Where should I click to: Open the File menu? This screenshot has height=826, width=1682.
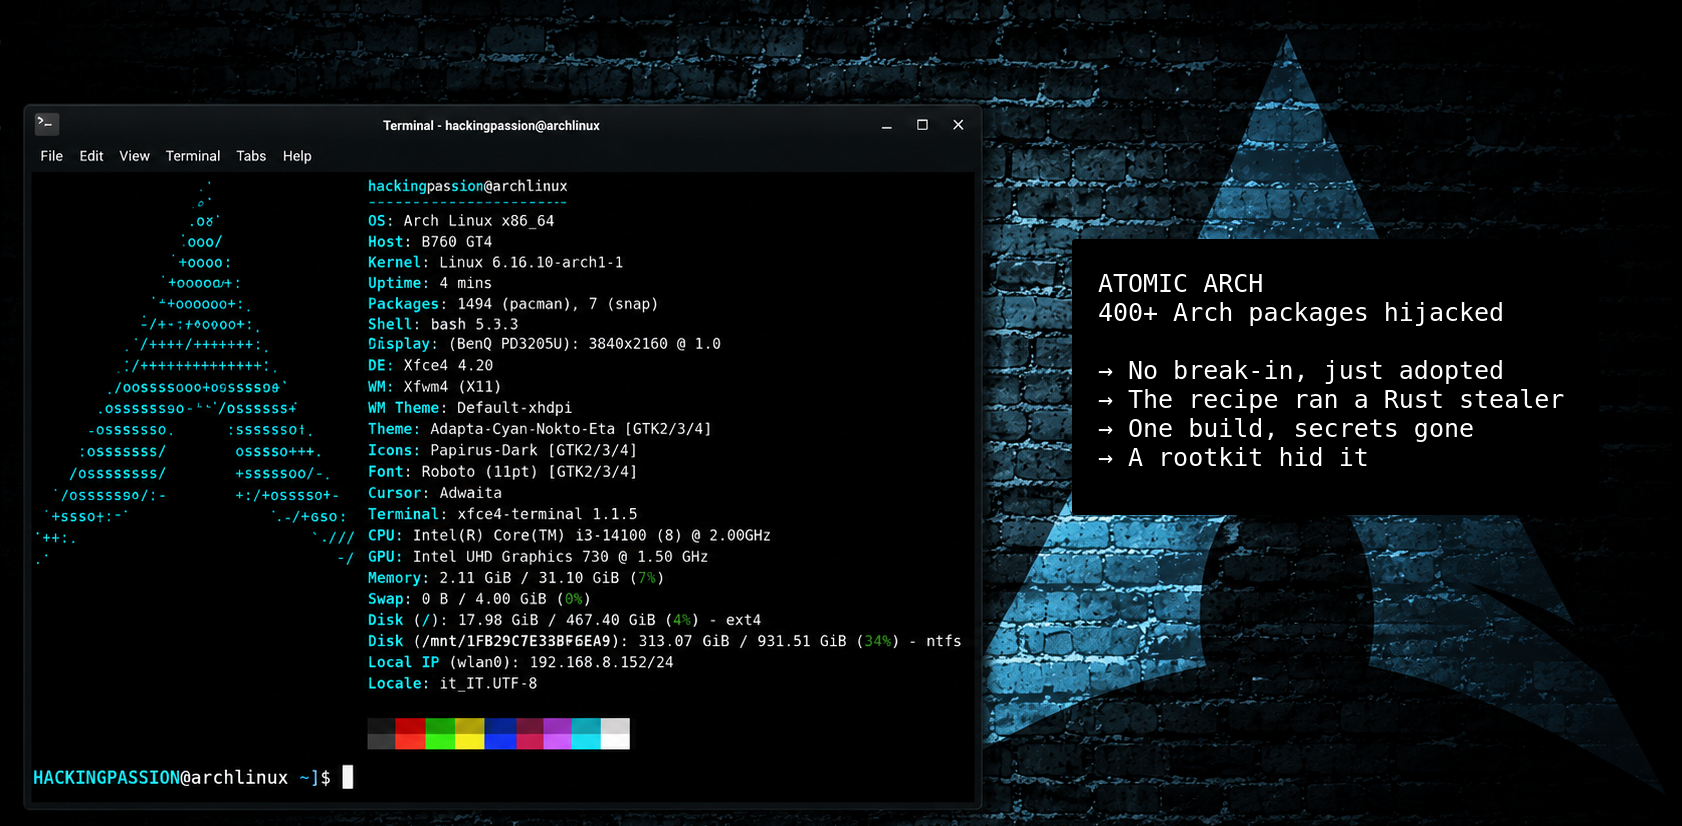pos(52,156)
